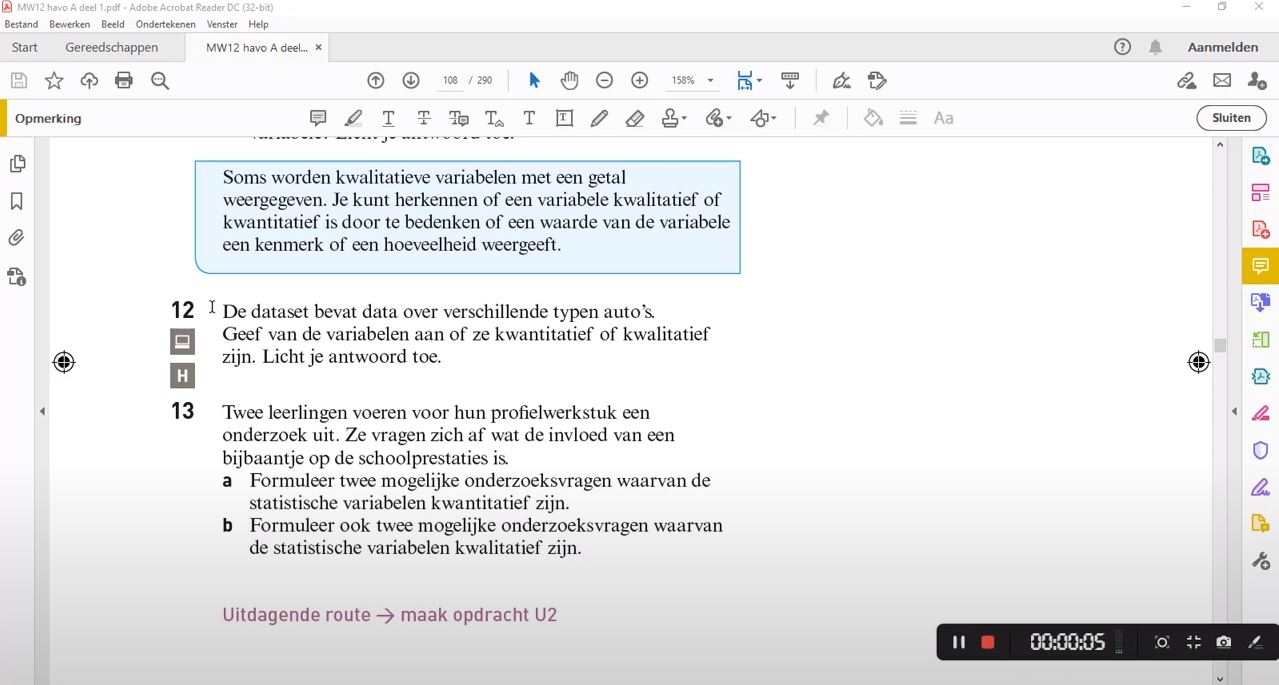Open the help question mark icon

[1123, 47]
